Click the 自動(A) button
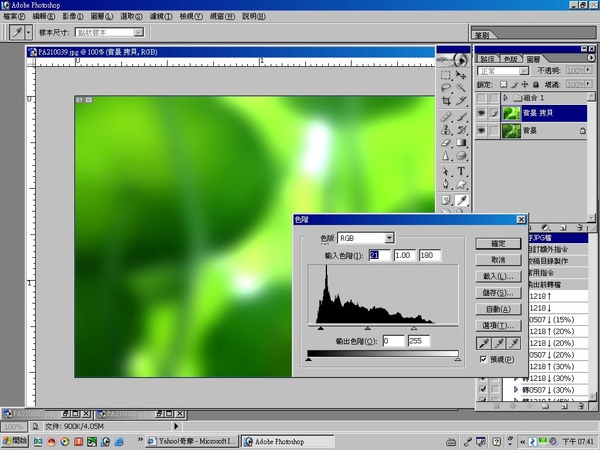The height and width of the screenshot is (450, 600). (498, 309)
